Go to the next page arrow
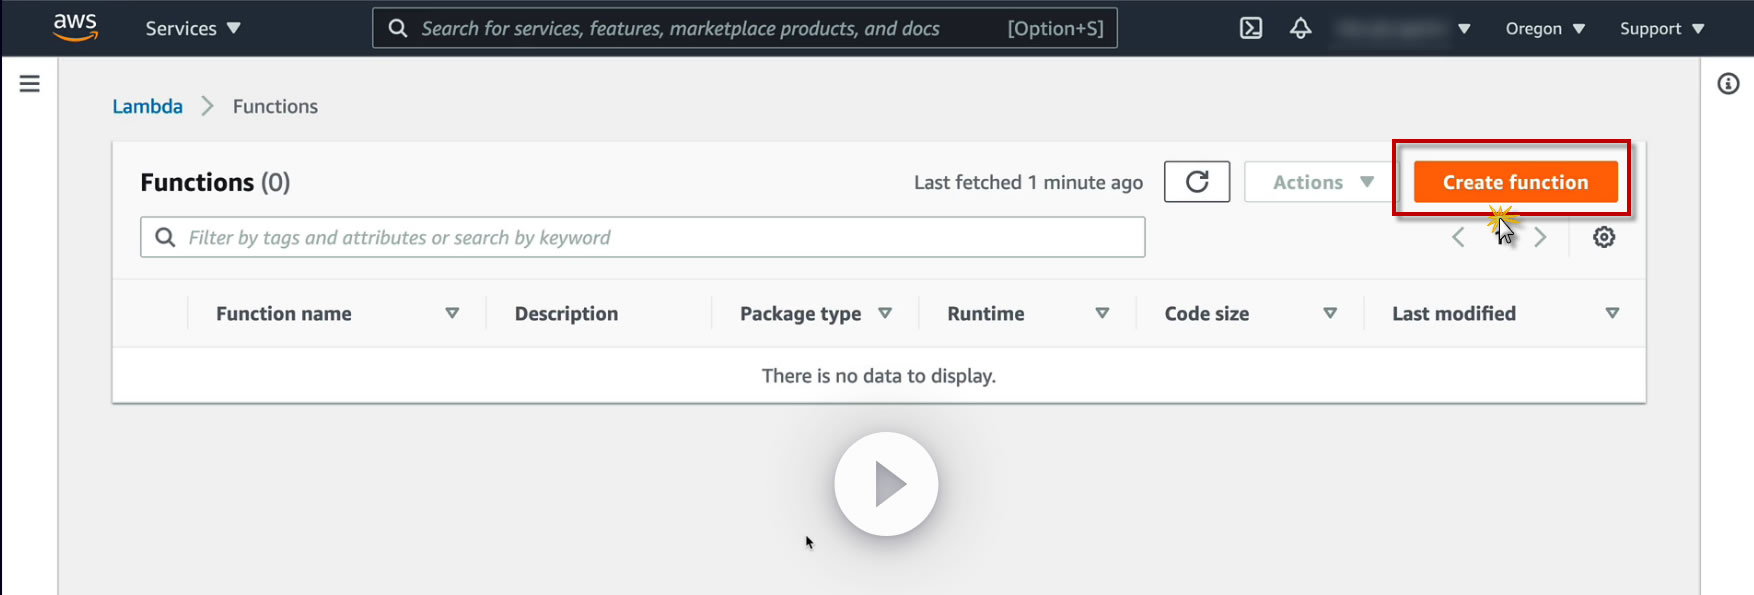The height and width of the screenshot is (595, 1754). click(x=1540, y=237)
